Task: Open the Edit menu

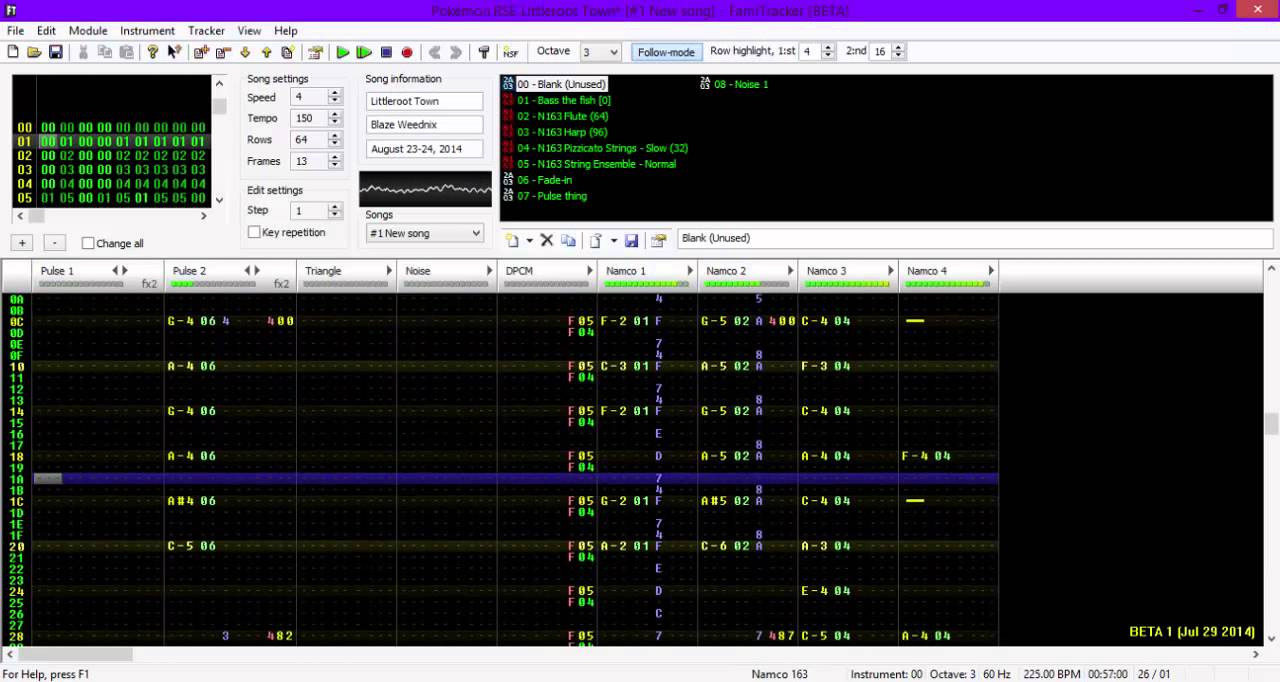Action: pos(47,31)
